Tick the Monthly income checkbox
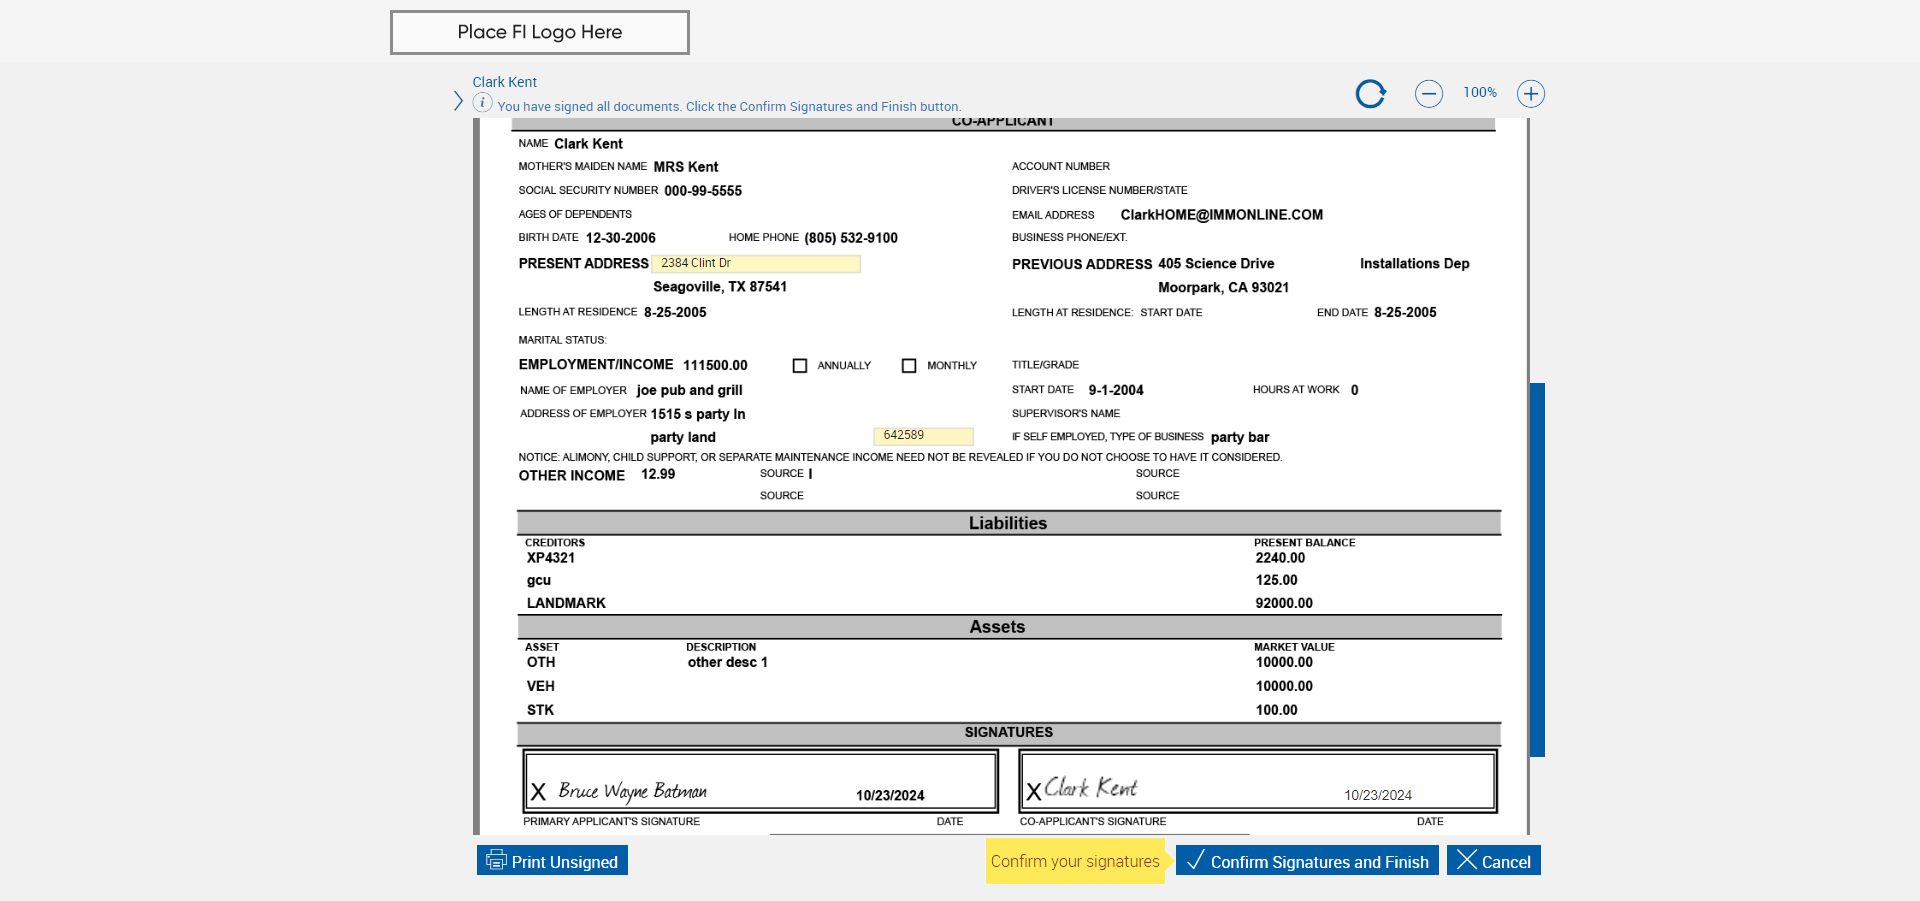 (x=909, y=366)
